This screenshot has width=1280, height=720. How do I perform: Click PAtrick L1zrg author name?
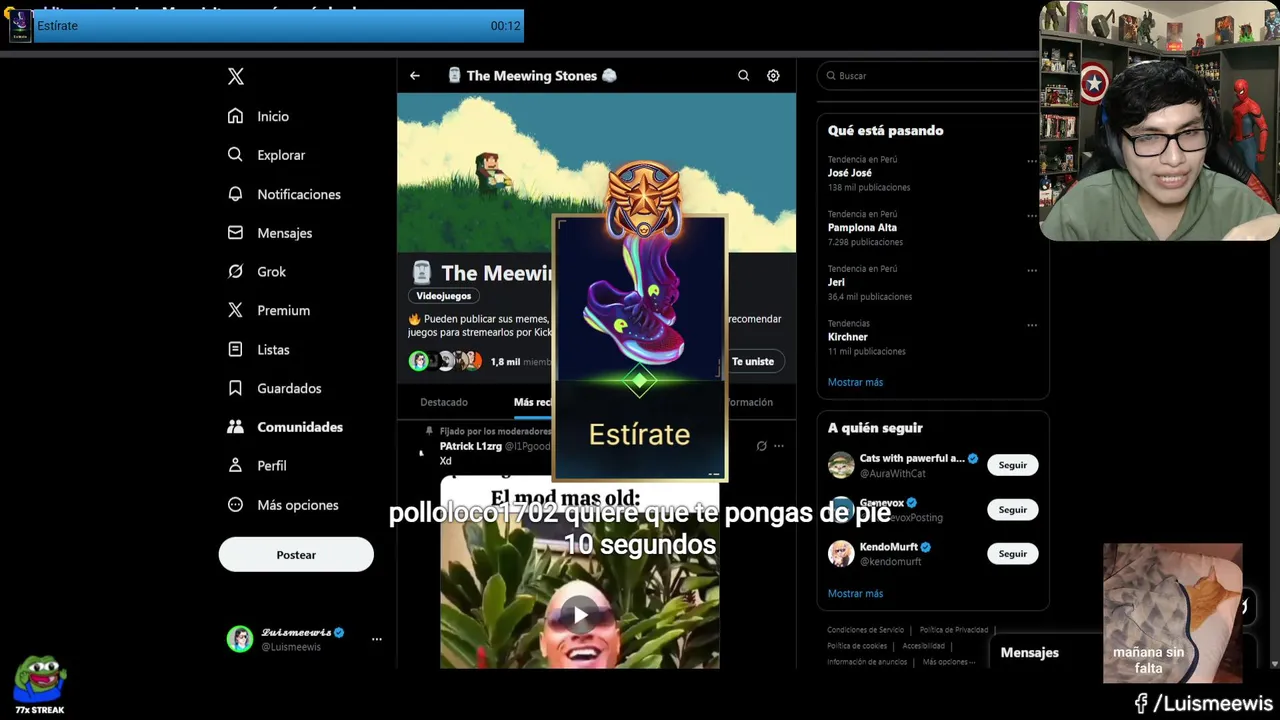point(470,446)
